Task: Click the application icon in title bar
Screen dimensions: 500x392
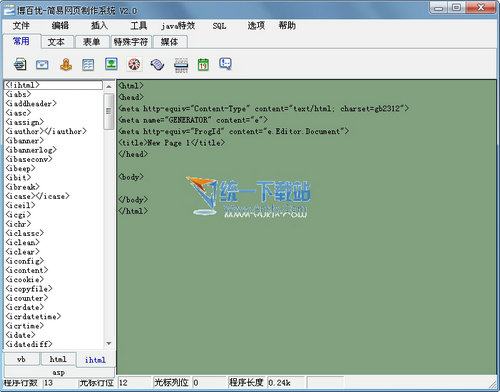Action: pyautogui.click(x=9, y=10)
